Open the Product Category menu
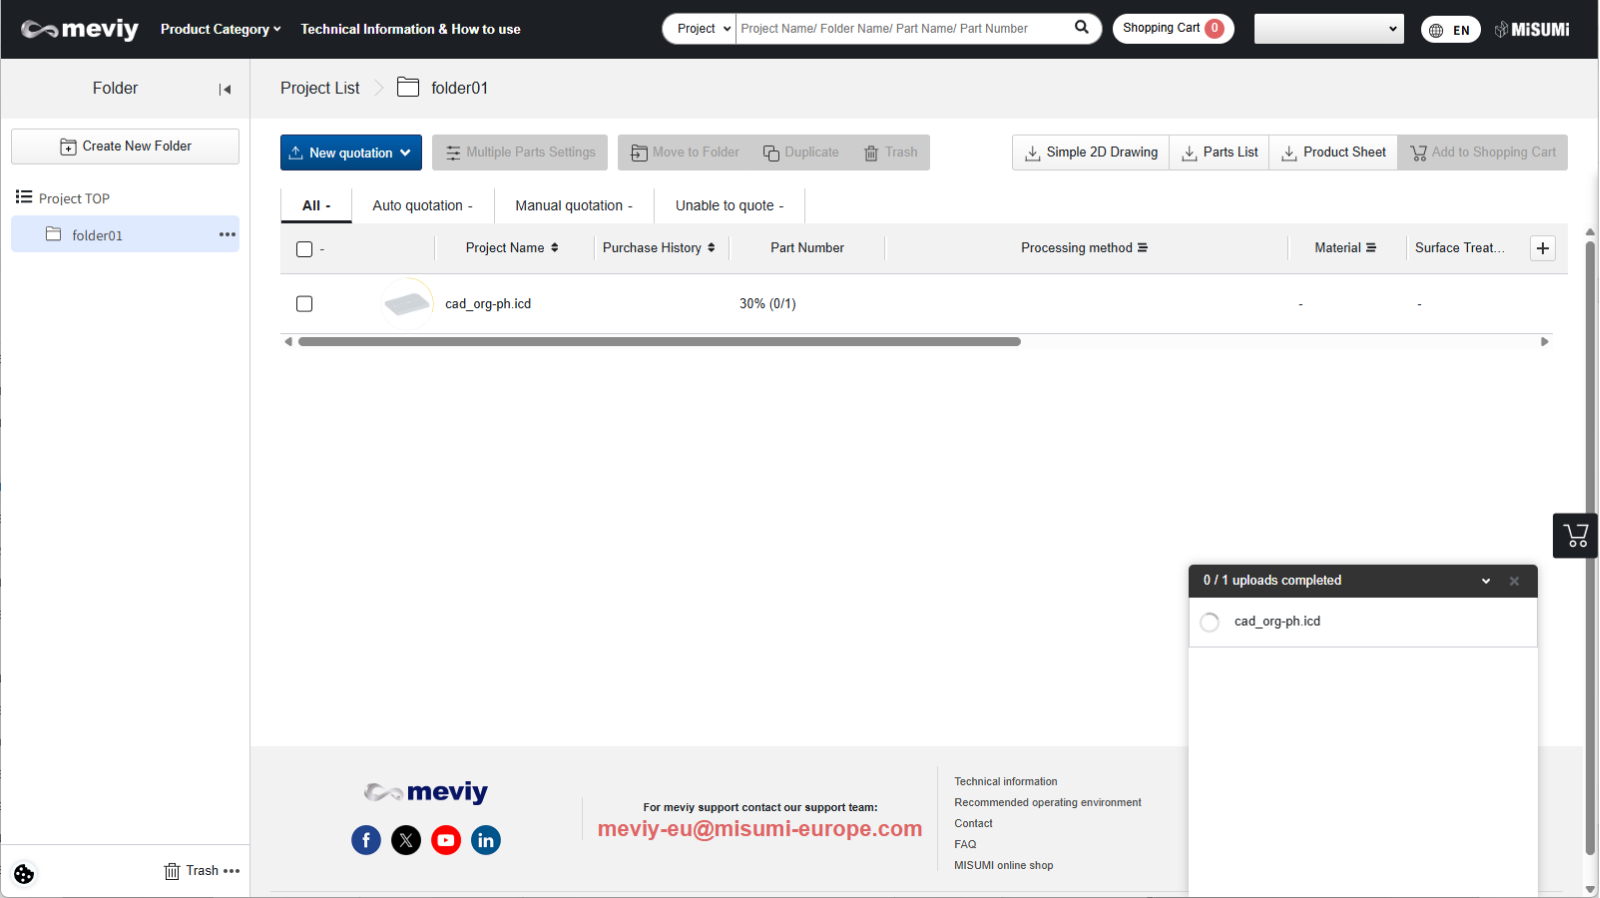 point(220,29)
